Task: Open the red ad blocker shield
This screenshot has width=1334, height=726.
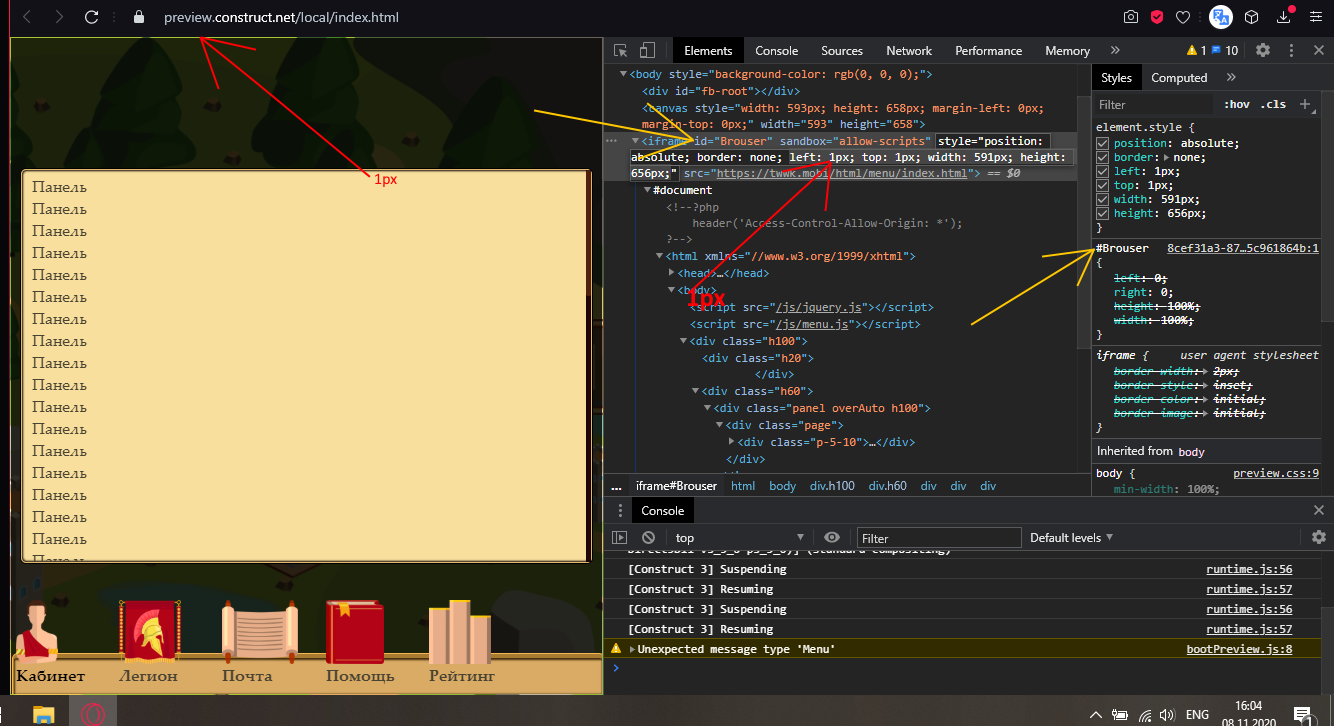Action: [x=1156, y=17]
